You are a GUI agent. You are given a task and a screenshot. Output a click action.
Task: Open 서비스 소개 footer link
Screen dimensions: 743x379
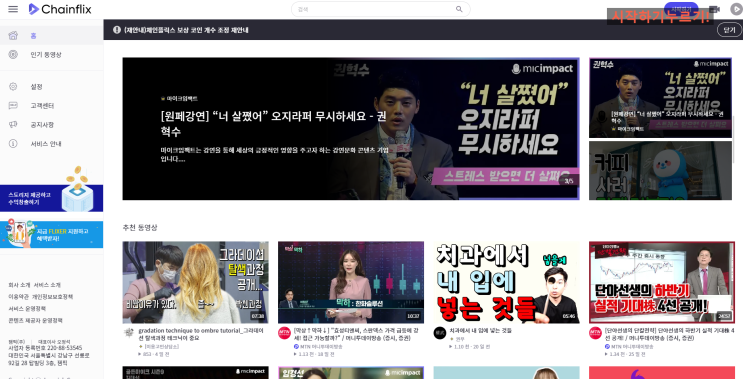click(47, 285)
